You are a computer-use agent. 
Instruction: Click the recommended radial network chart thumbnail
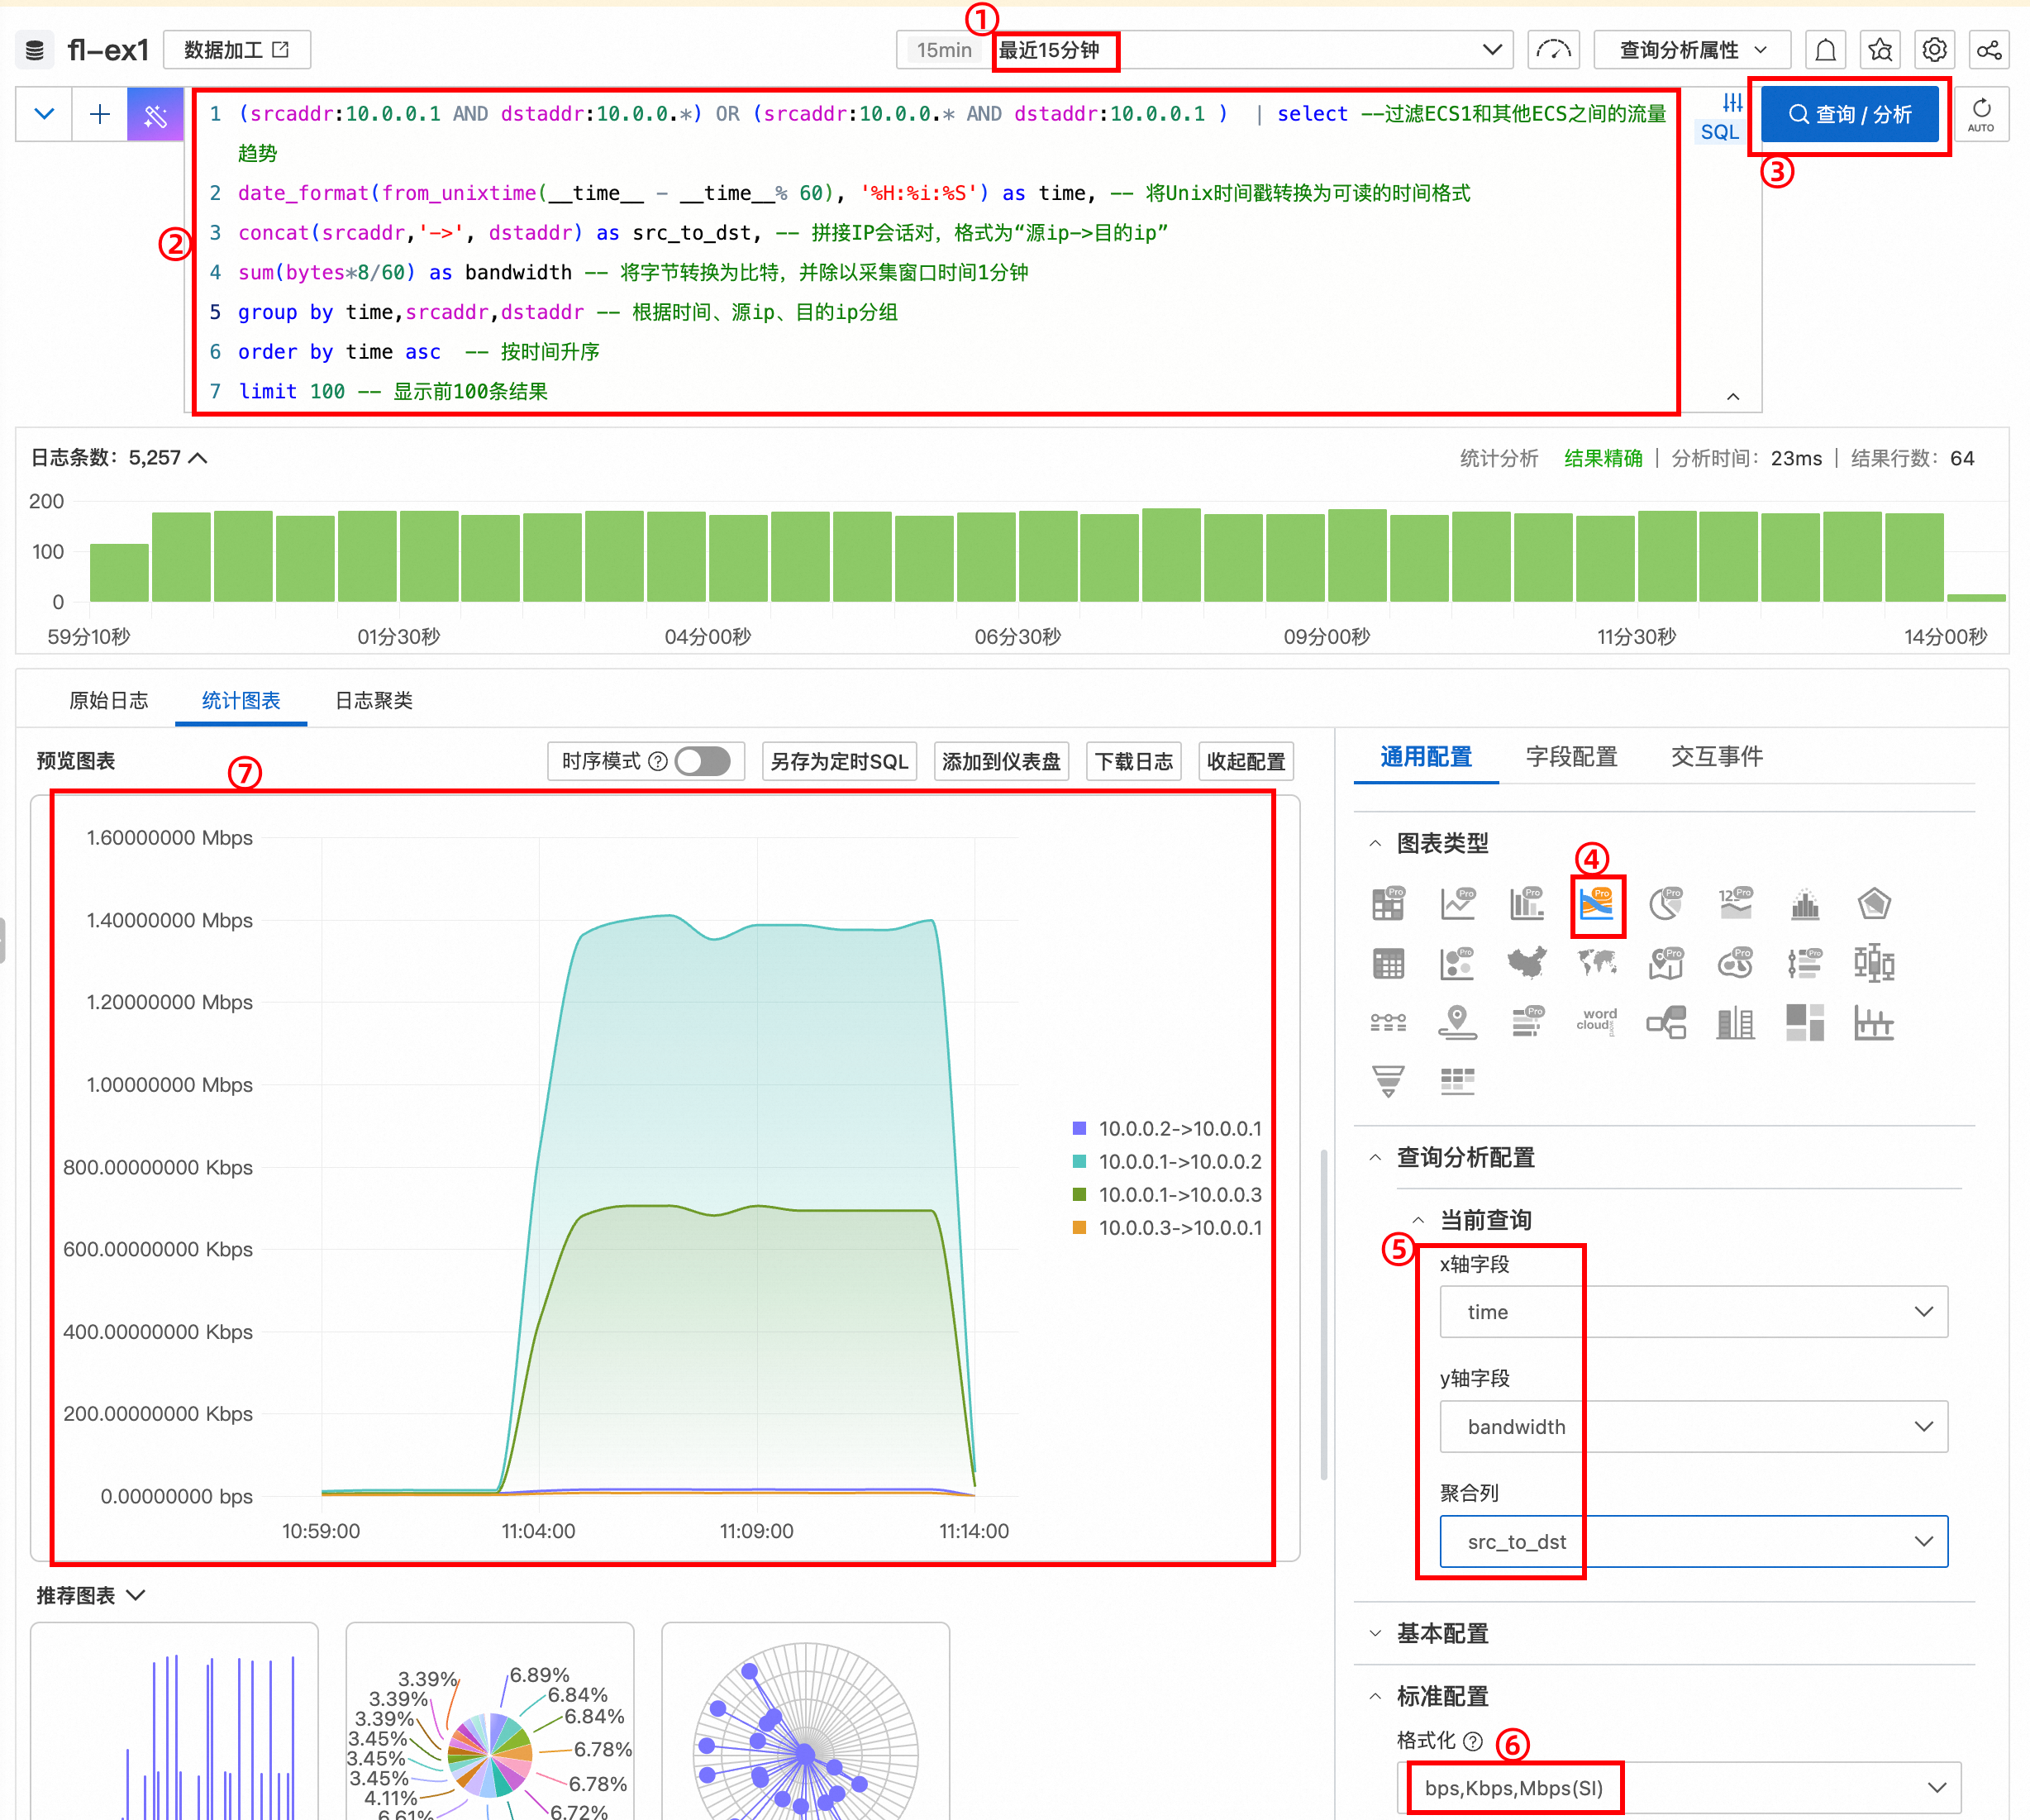point(806,1722)
